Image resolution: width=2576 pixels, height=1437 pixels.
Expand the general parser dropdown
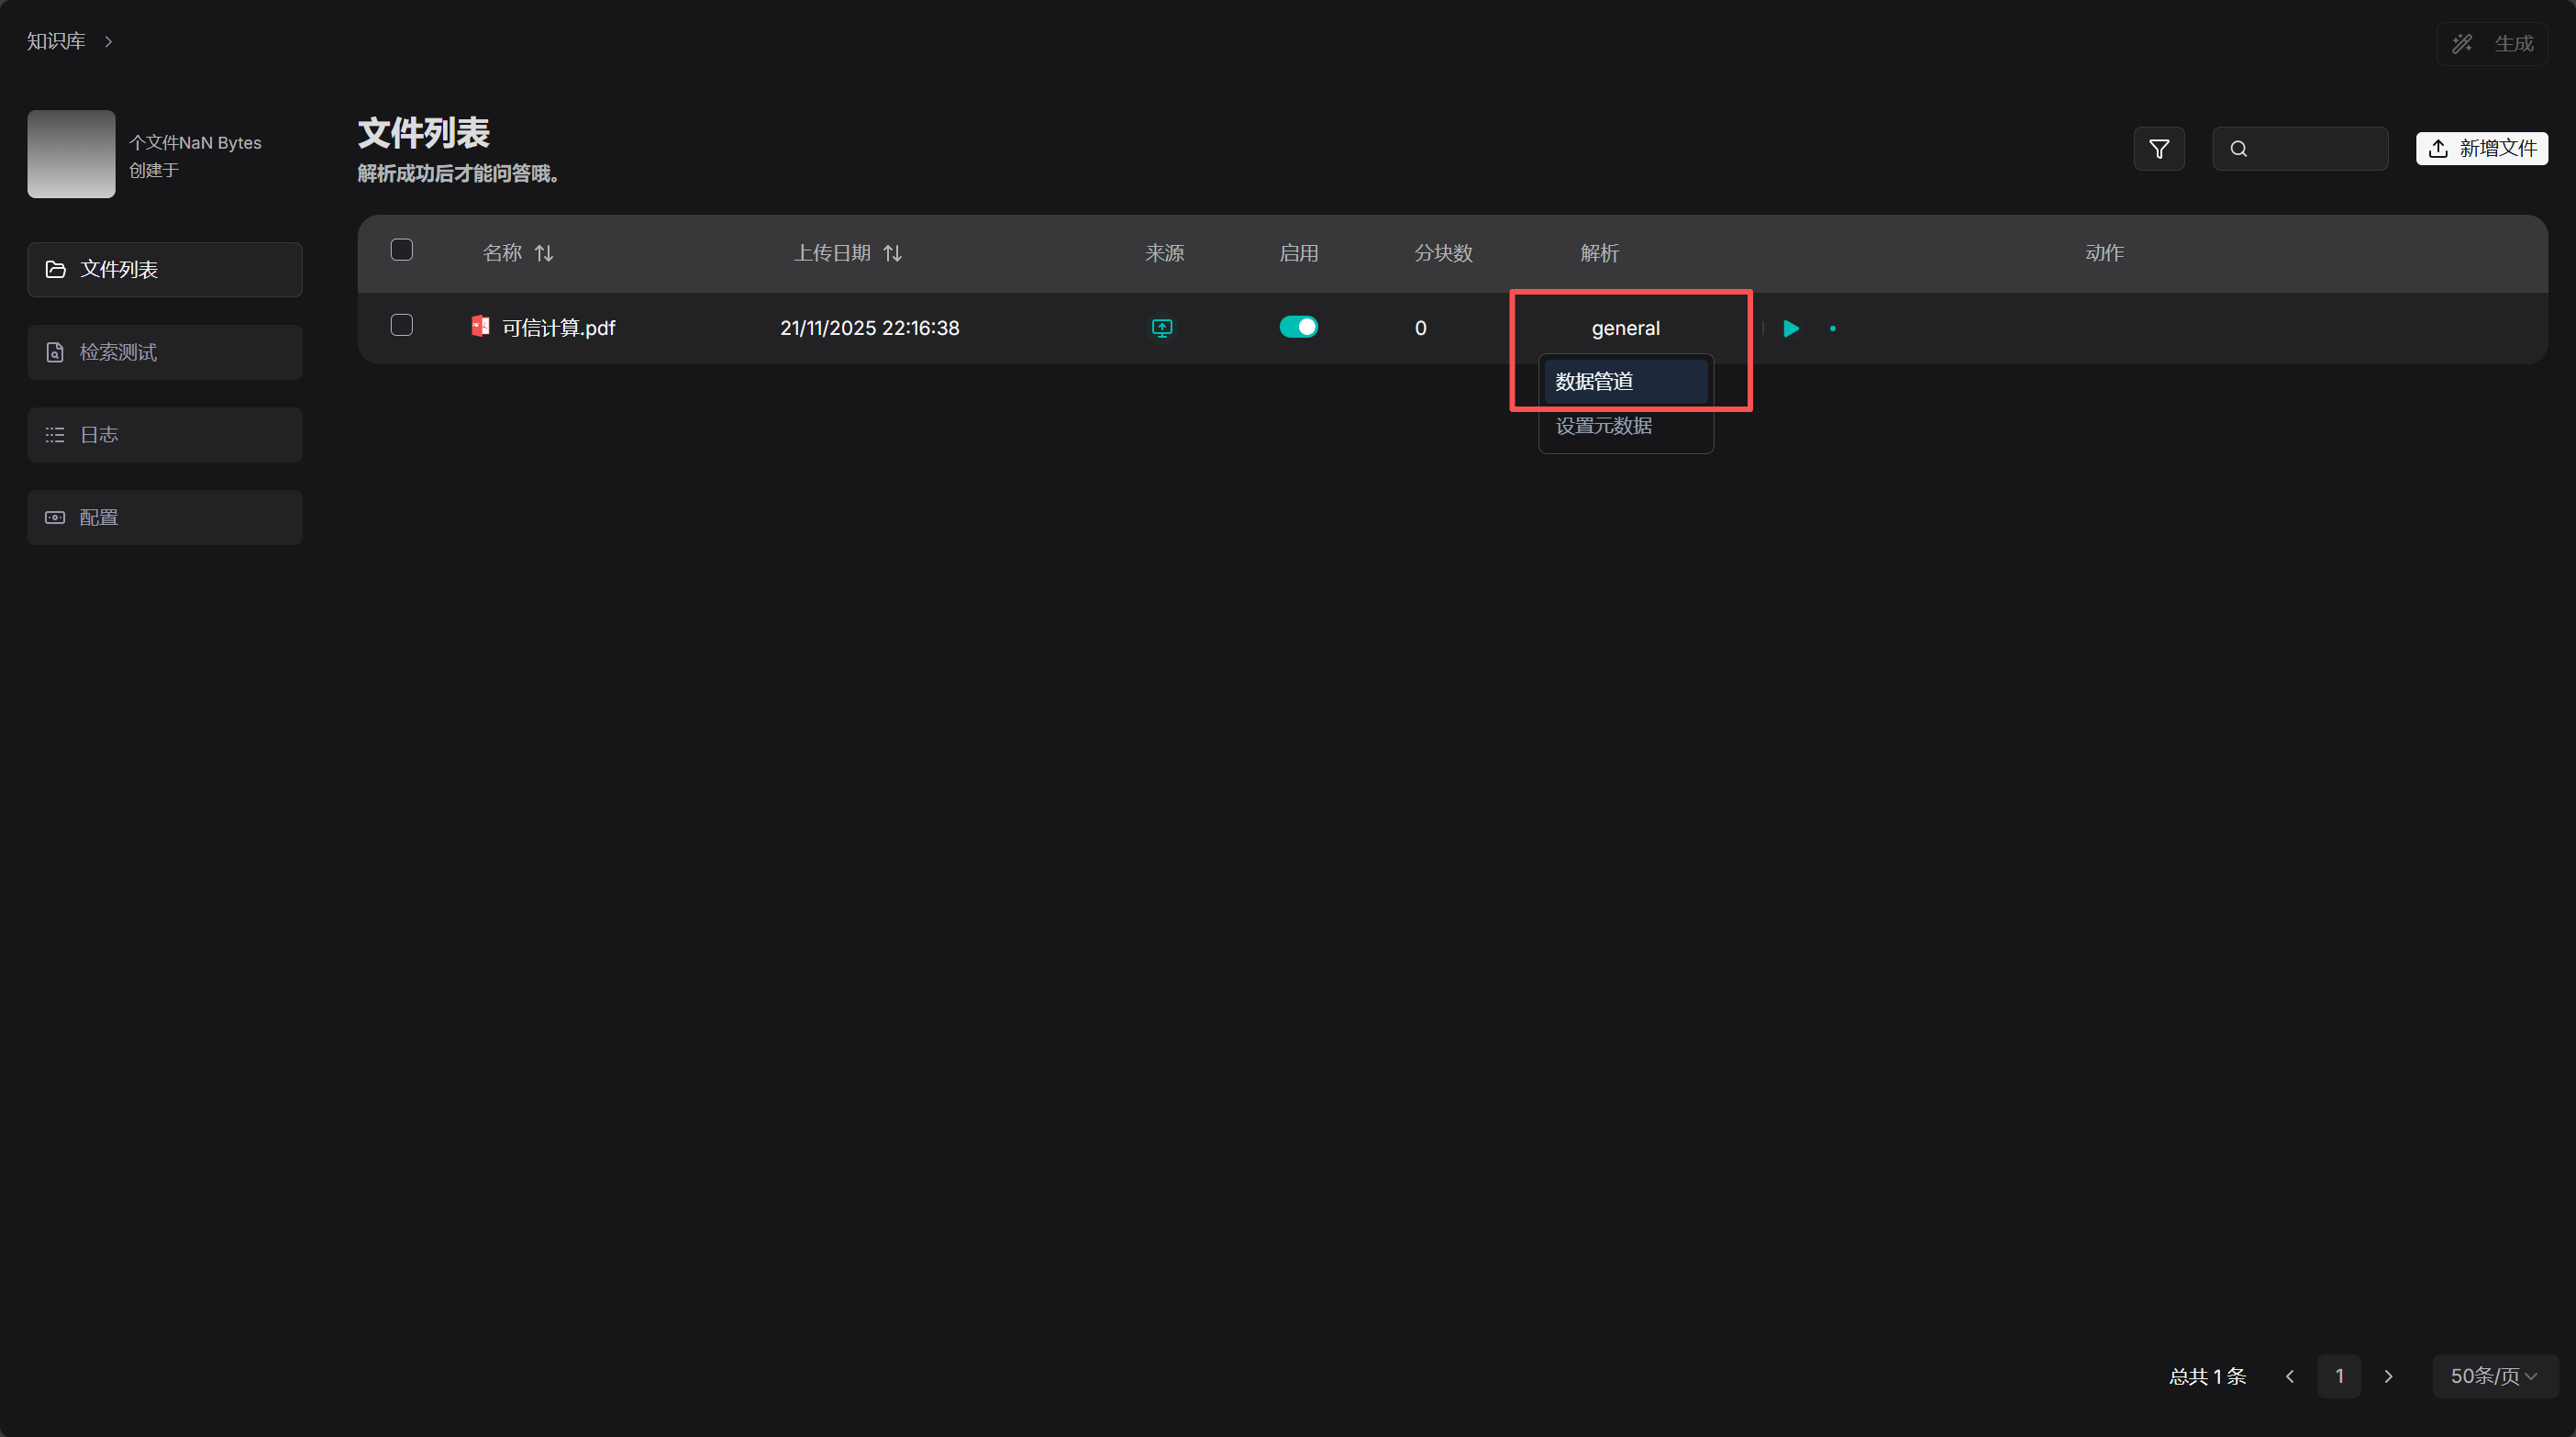(1625, 328)
